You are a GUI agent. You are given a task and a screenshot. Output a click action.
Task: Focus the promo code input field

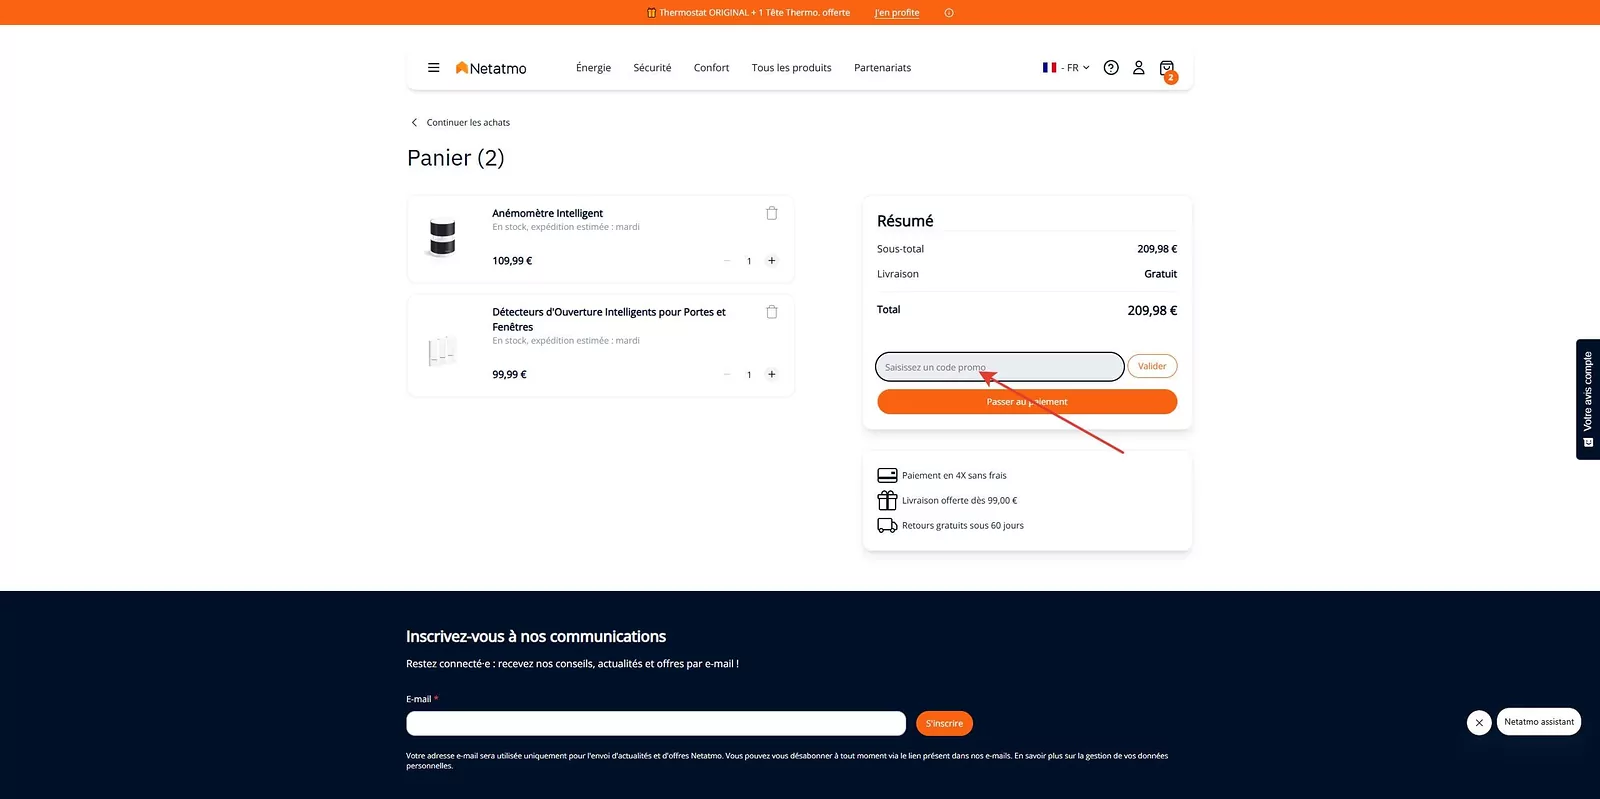[x=1000, y=367]
